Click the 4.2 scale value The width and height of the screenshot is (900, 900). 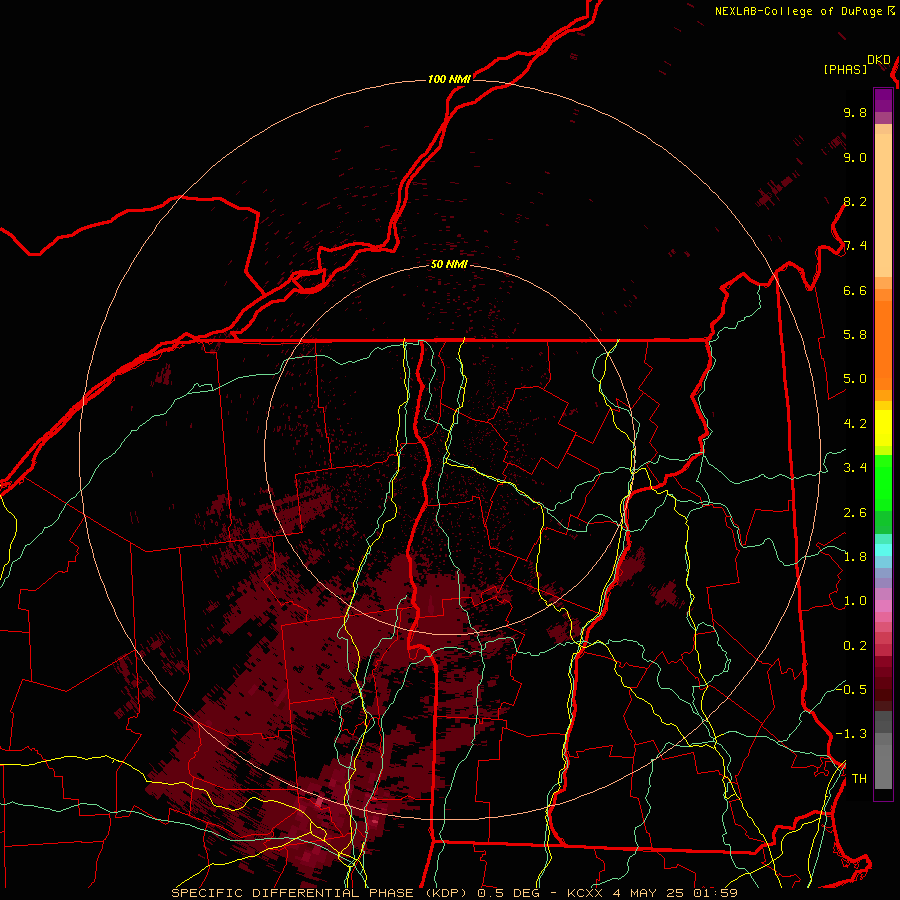coord(855,424)
